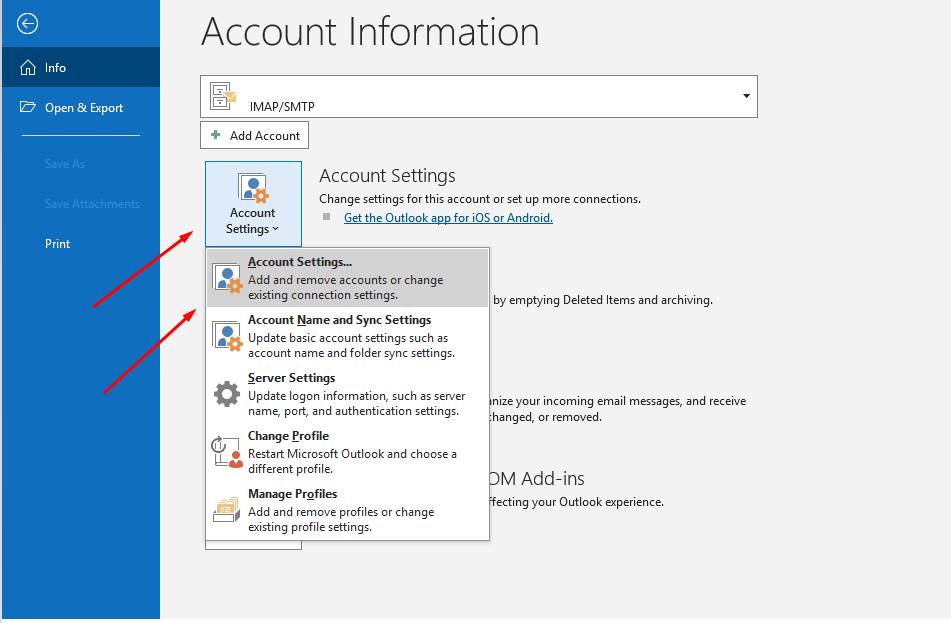Select the Info tab in sidebar
The width and height of the screenshot is (952, 623).
tap(81, 67)
